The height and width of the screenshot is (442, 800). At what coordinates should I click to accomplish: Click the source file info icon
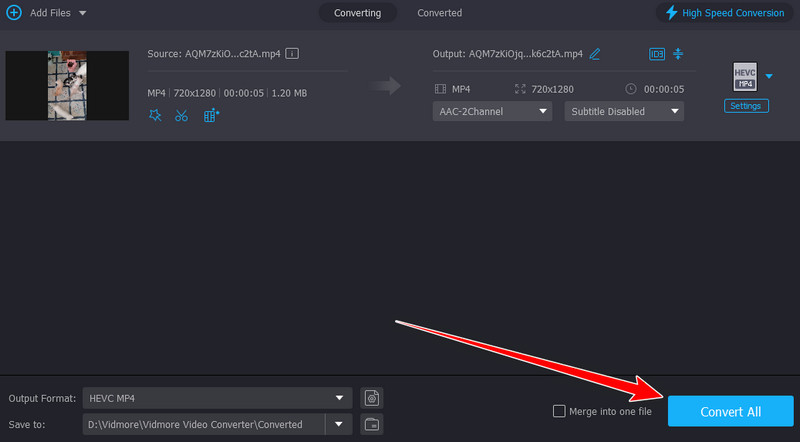(293, 53)
